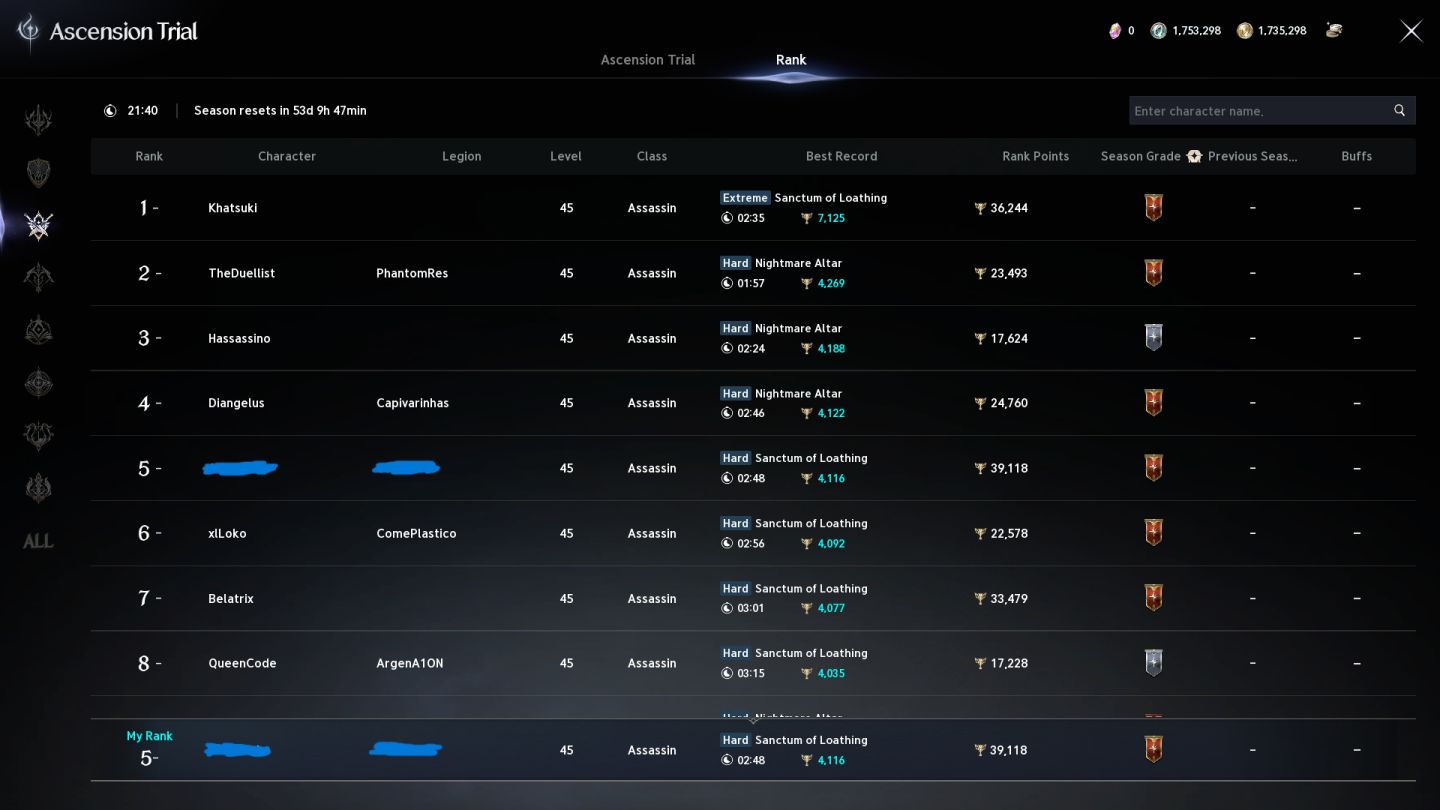Click the Level column header
This screenshot has width=1440, height=810.
point(566,156)
